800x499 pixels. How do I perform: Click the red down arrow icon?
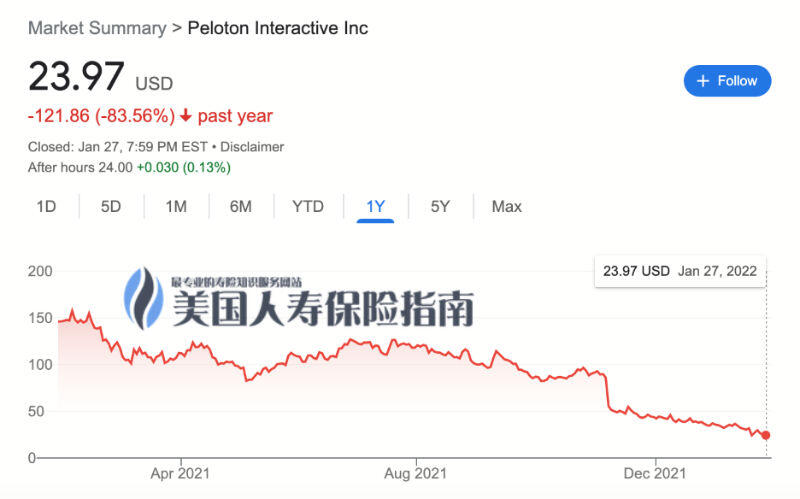186,115
